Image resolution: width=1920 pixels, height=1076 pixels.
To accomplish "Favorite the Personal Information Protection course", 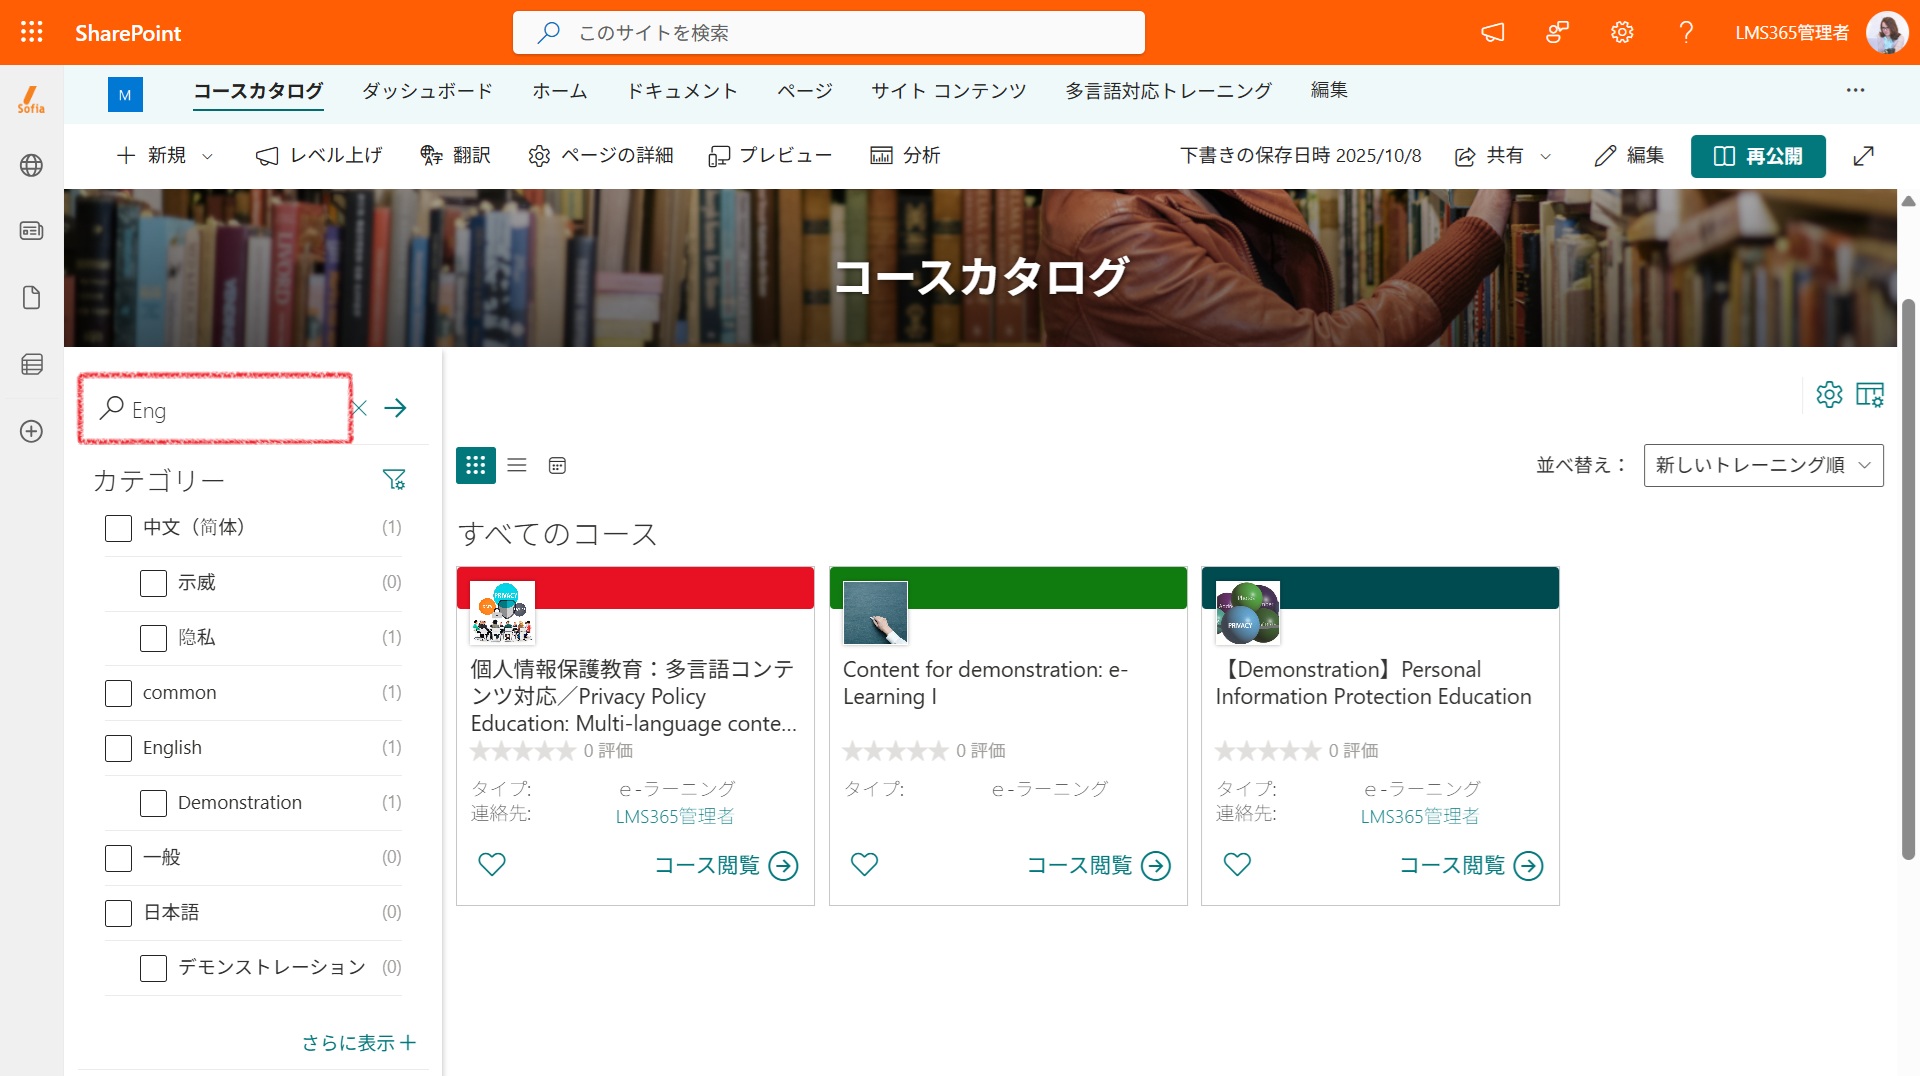I will click(1237, 864).
